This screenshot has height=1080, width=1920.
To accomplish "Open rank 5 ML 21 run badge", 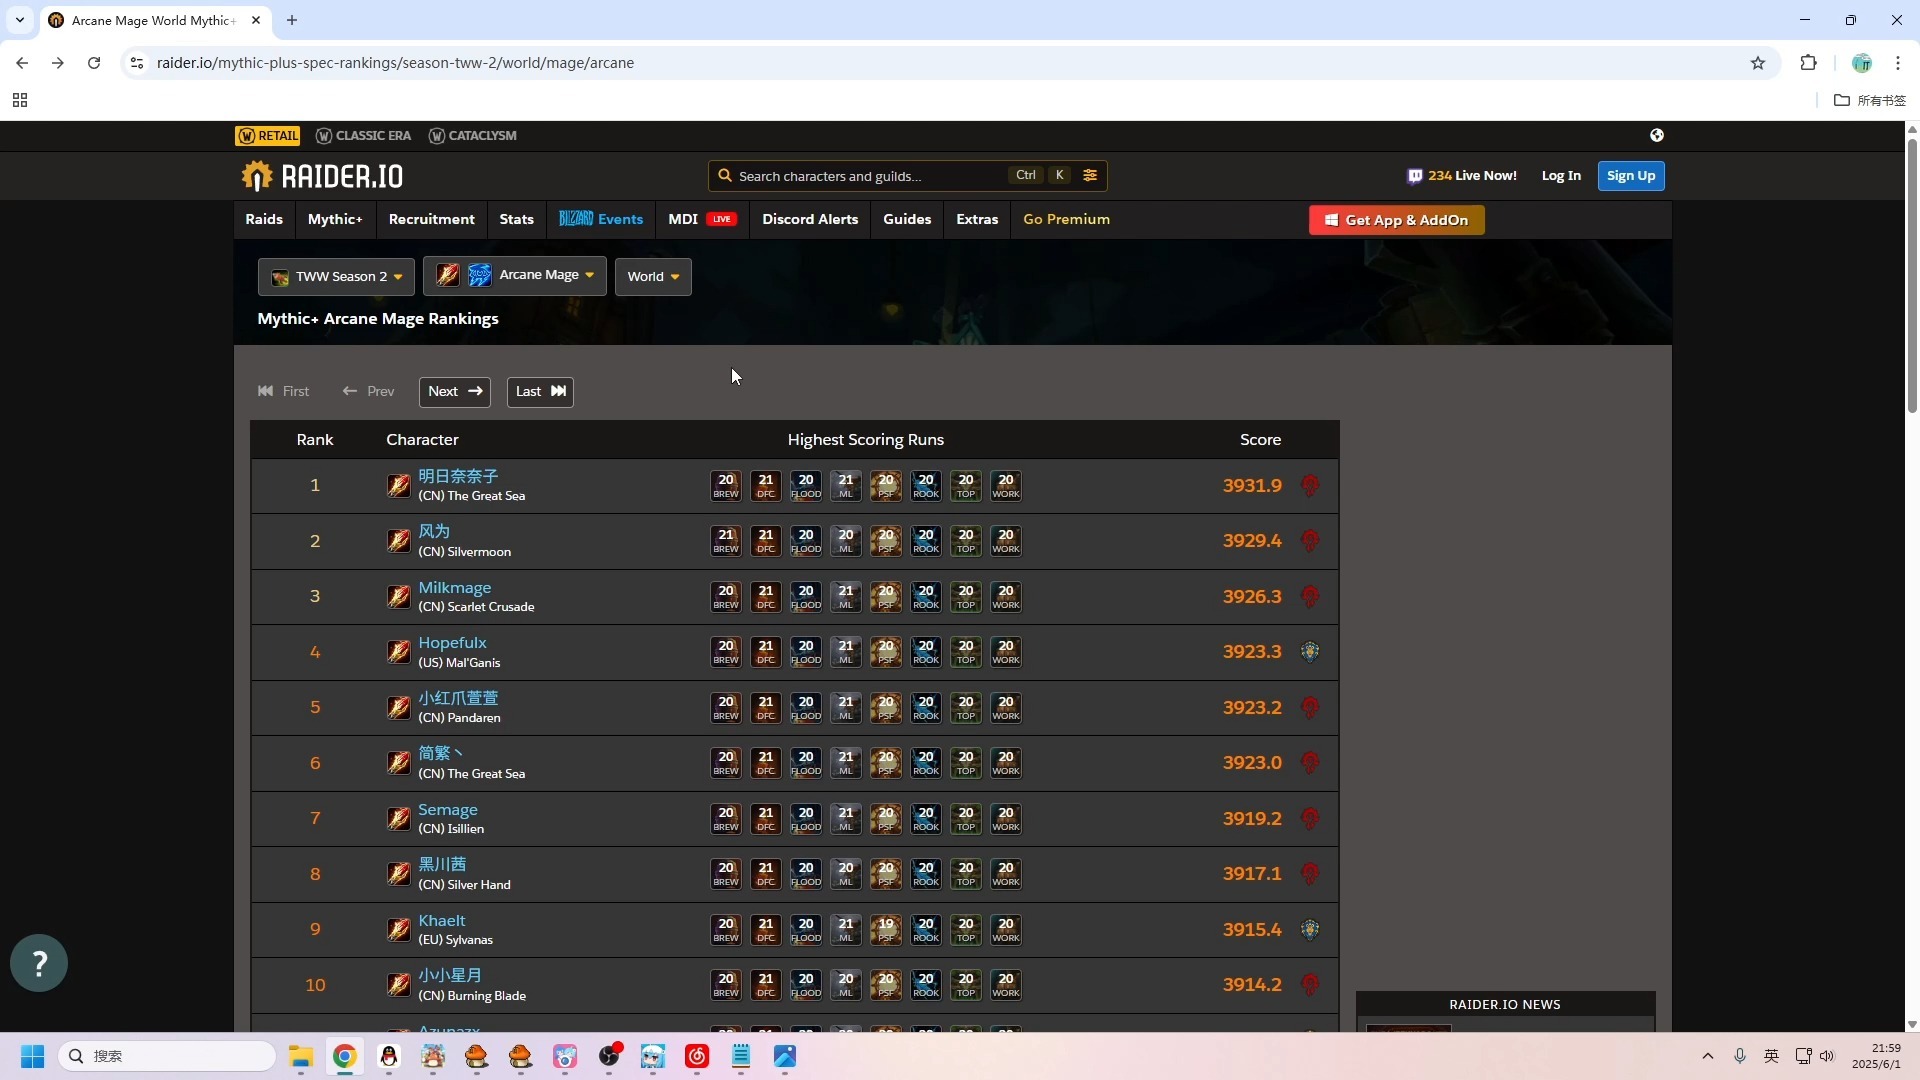I will click(x=846, y=708).
